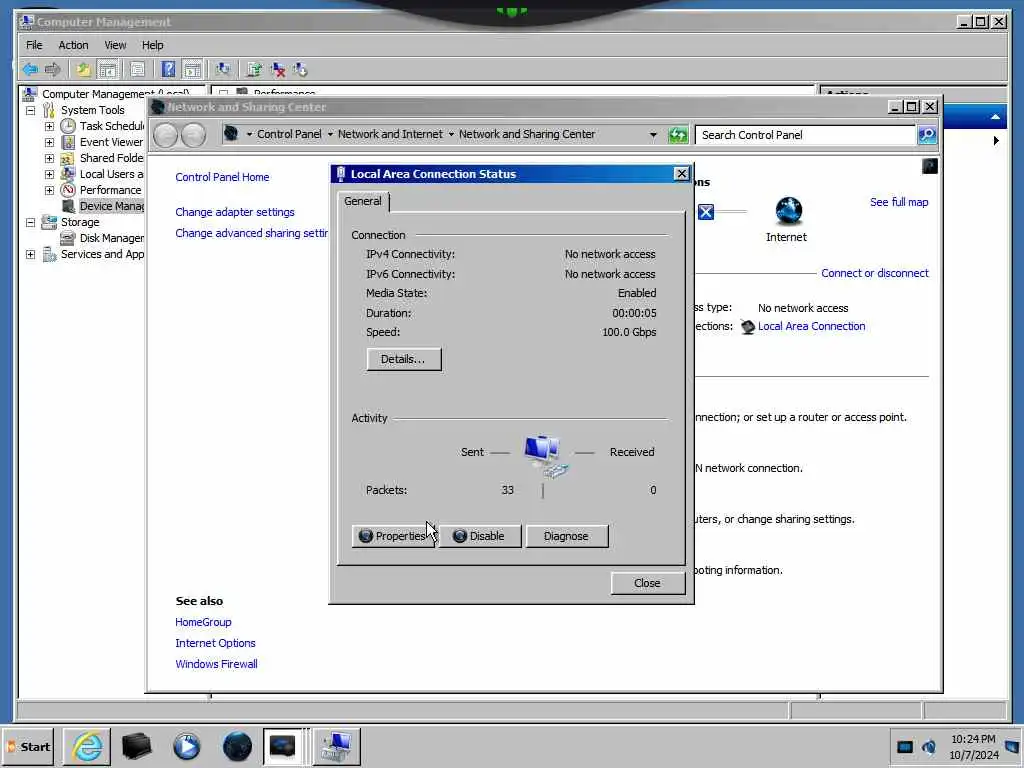Open the File menu
1024x768 pixels.
[x=34, y=45]
